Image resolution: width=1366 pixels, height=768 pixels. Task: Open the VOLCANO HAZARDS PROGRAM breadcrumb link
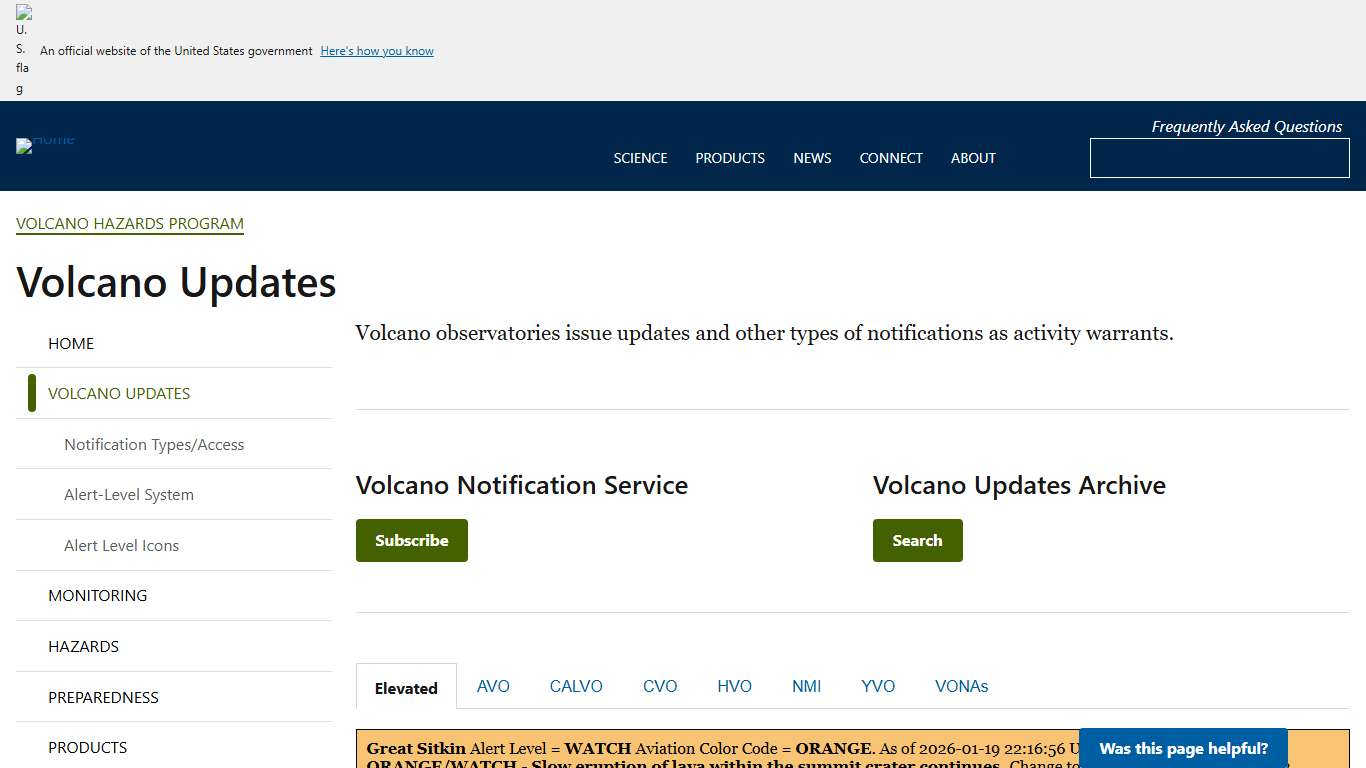[x=129, y=223]
